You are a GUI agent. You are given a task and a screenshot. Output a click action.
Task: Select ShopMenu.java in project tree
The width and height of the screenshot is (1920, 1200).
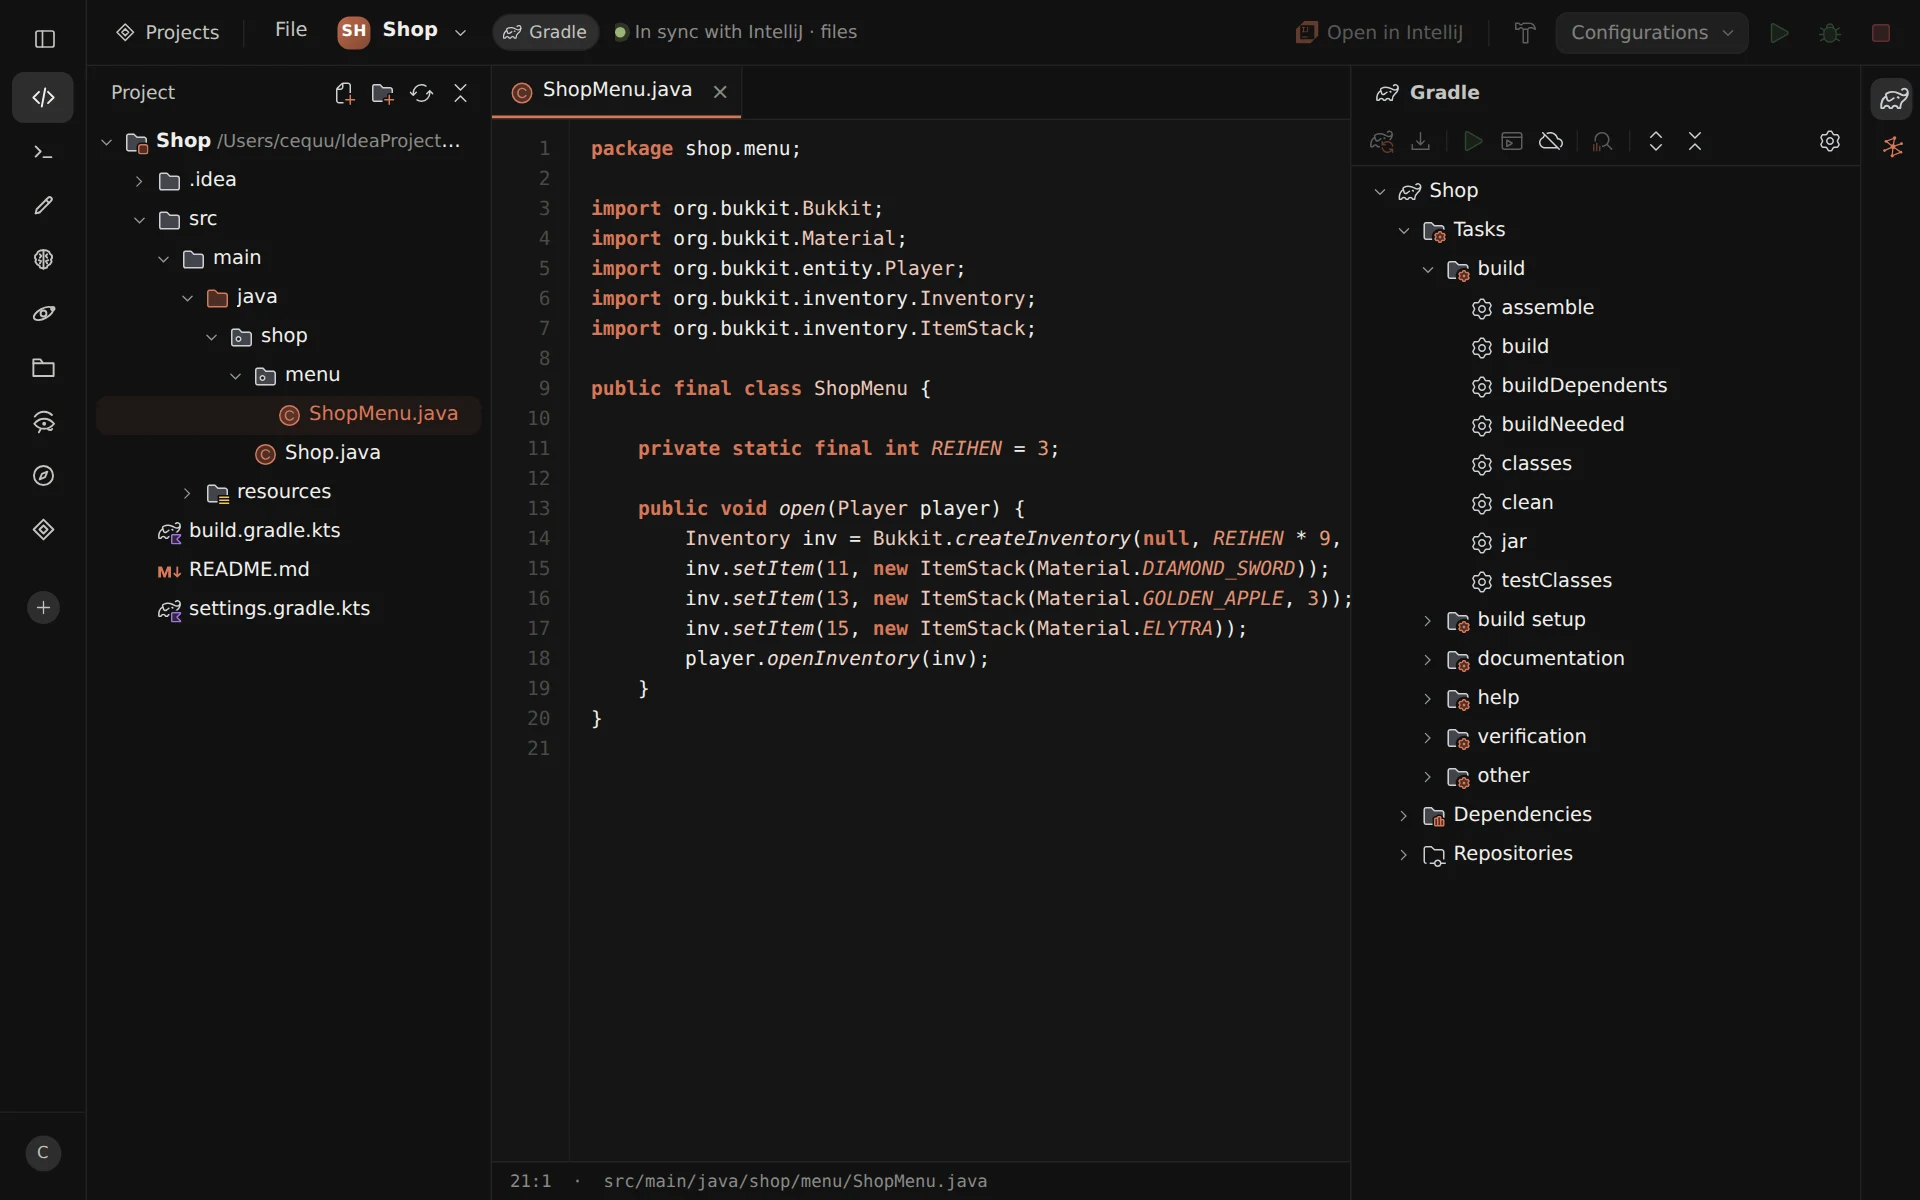pyautogui.click(x=288, y=414)
